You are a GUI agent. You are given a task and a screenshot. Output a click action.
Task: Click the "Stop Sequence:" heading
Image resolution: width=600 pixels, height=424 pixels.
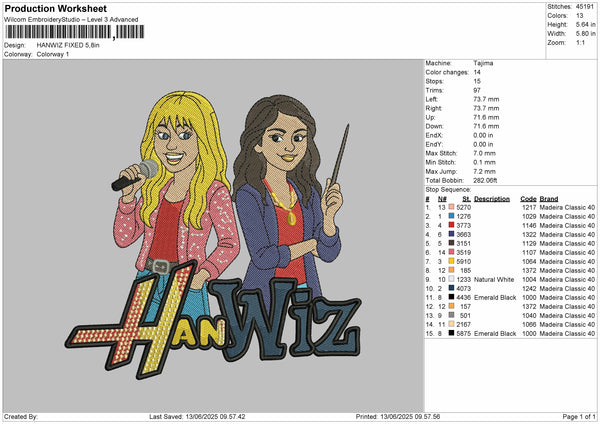(448, 189)
